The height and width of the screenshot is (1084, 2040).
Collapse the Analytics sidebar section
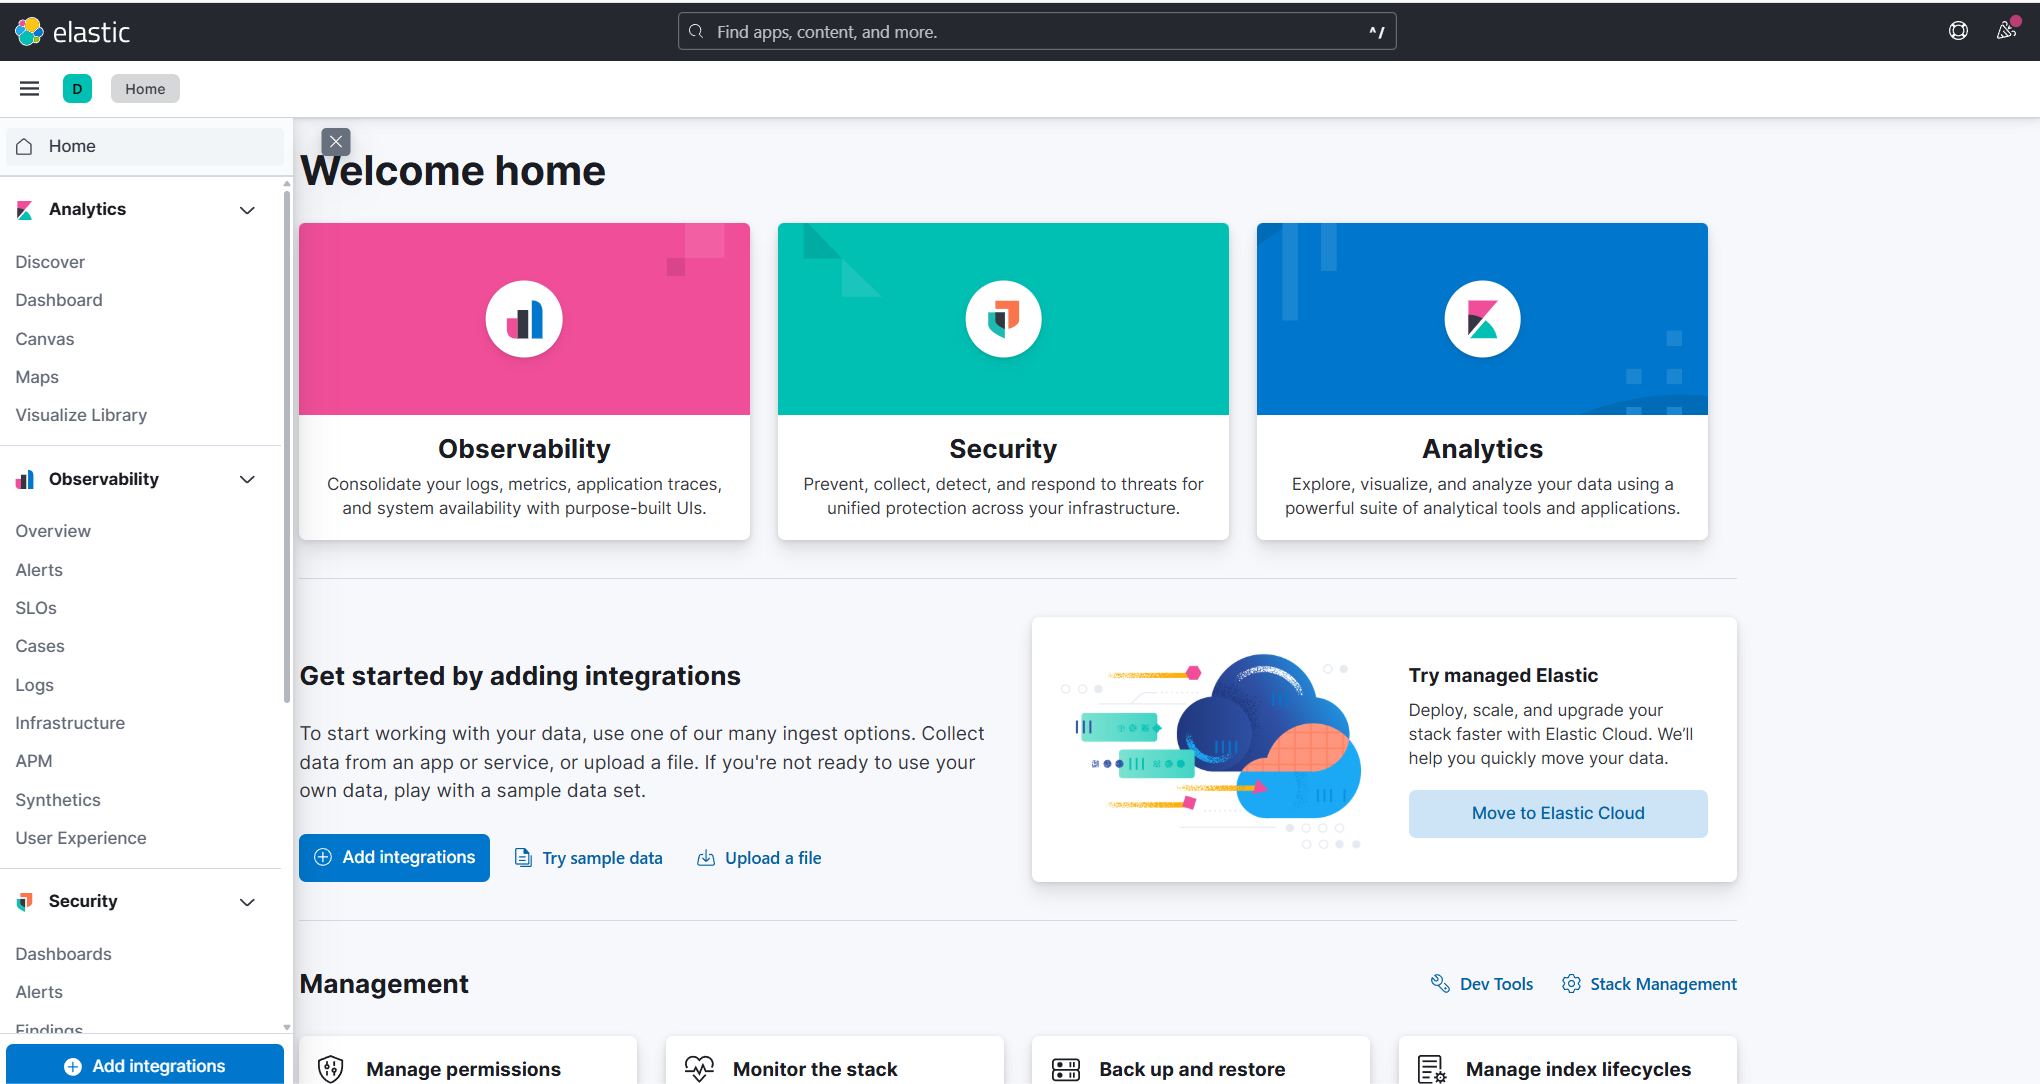(247, 210)
